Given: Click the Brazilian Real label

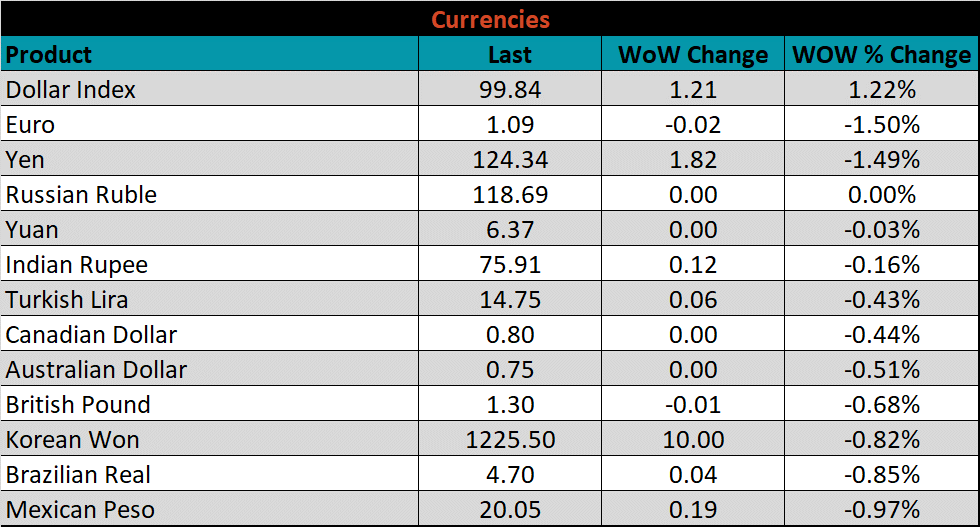Looking at the screenshot, I should tap(79, 475).
